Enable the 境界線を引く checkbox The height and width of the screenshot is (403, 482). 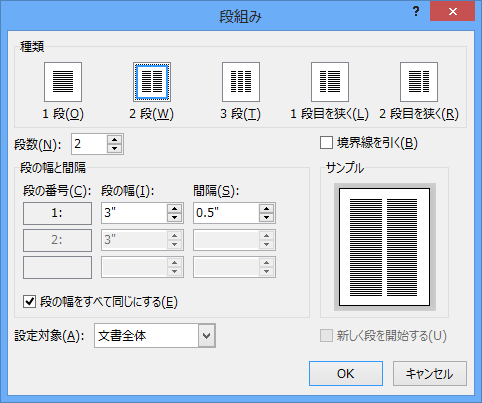click(x=326, y=143)
